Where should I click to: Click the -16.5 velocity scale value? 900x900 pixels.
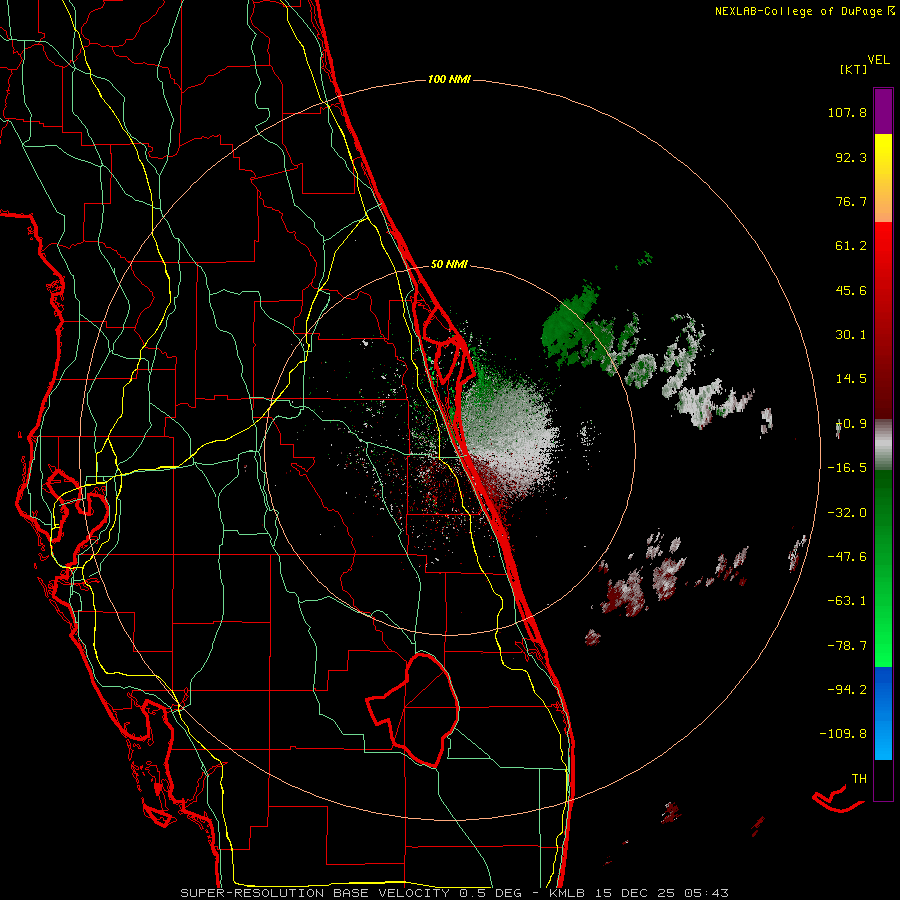click(x=847, y=468)
